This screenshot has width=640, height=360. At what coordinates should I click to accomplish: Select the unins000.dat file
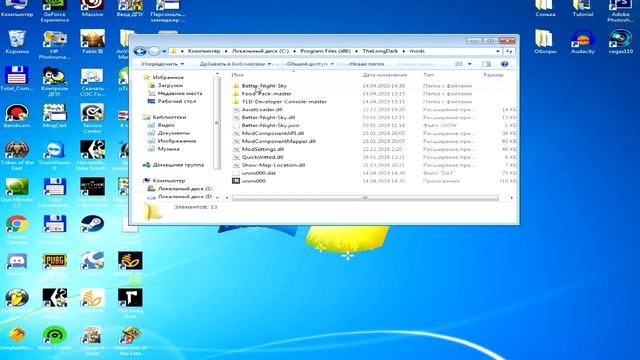[258, 173]
